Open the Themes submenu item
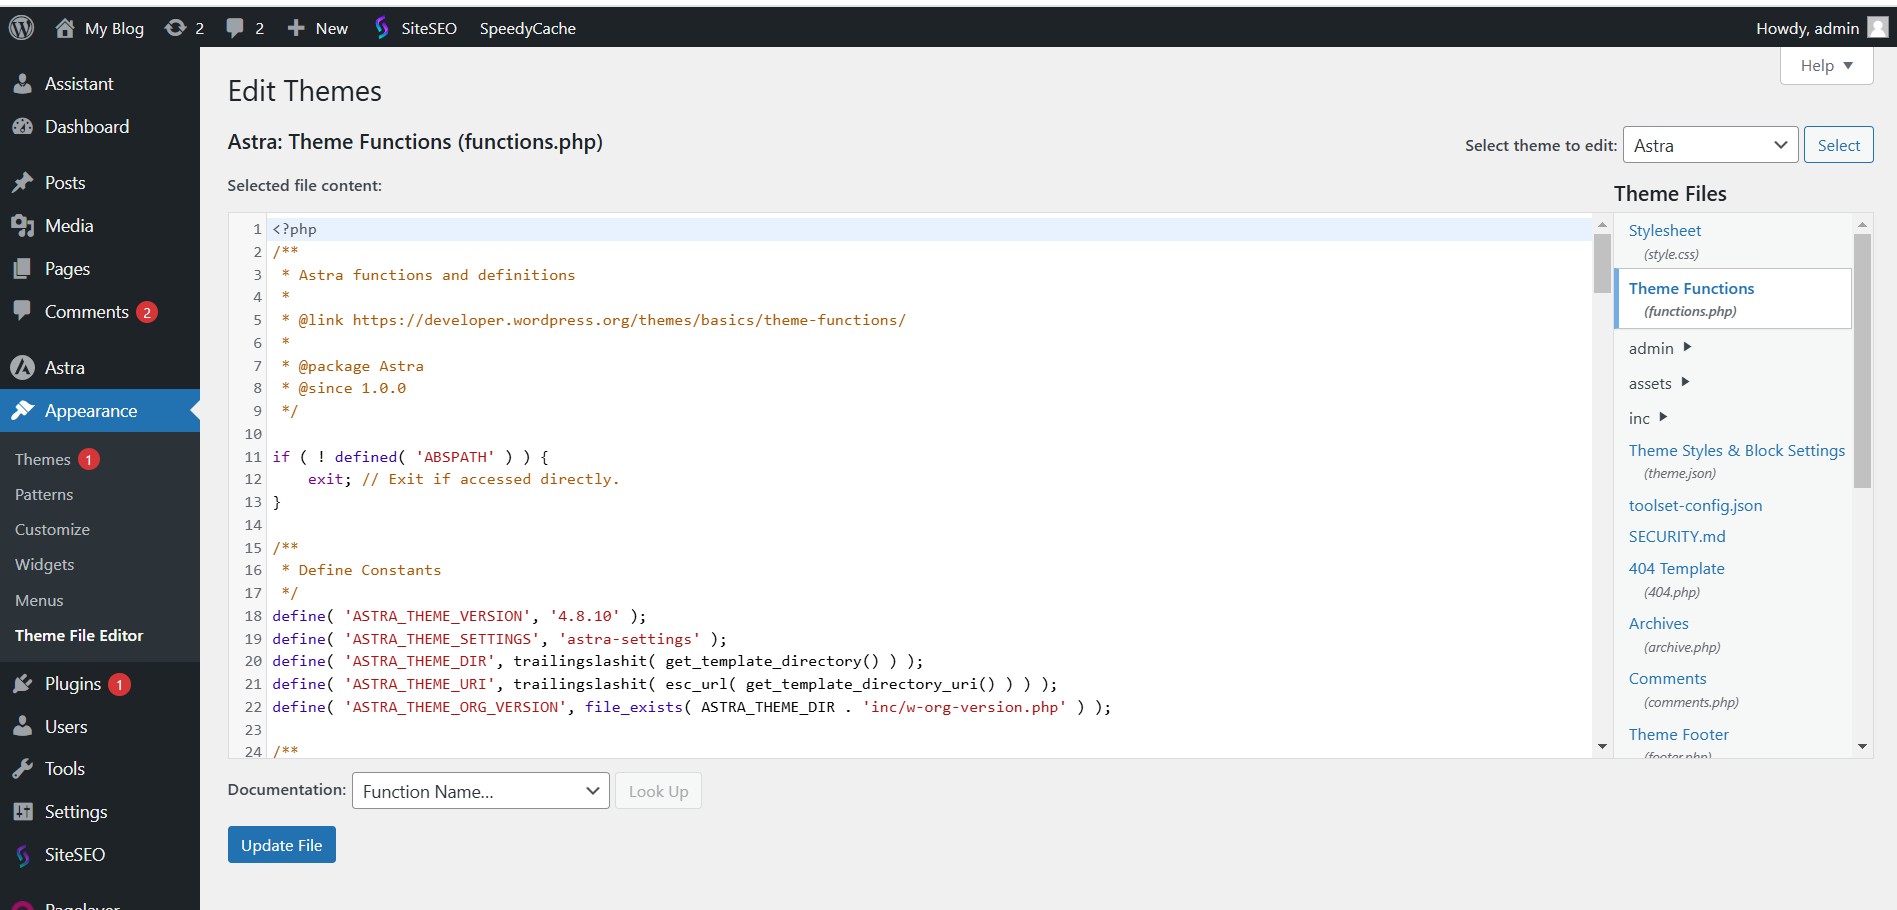The image size is (1897, 910). (x=43, y=459)
